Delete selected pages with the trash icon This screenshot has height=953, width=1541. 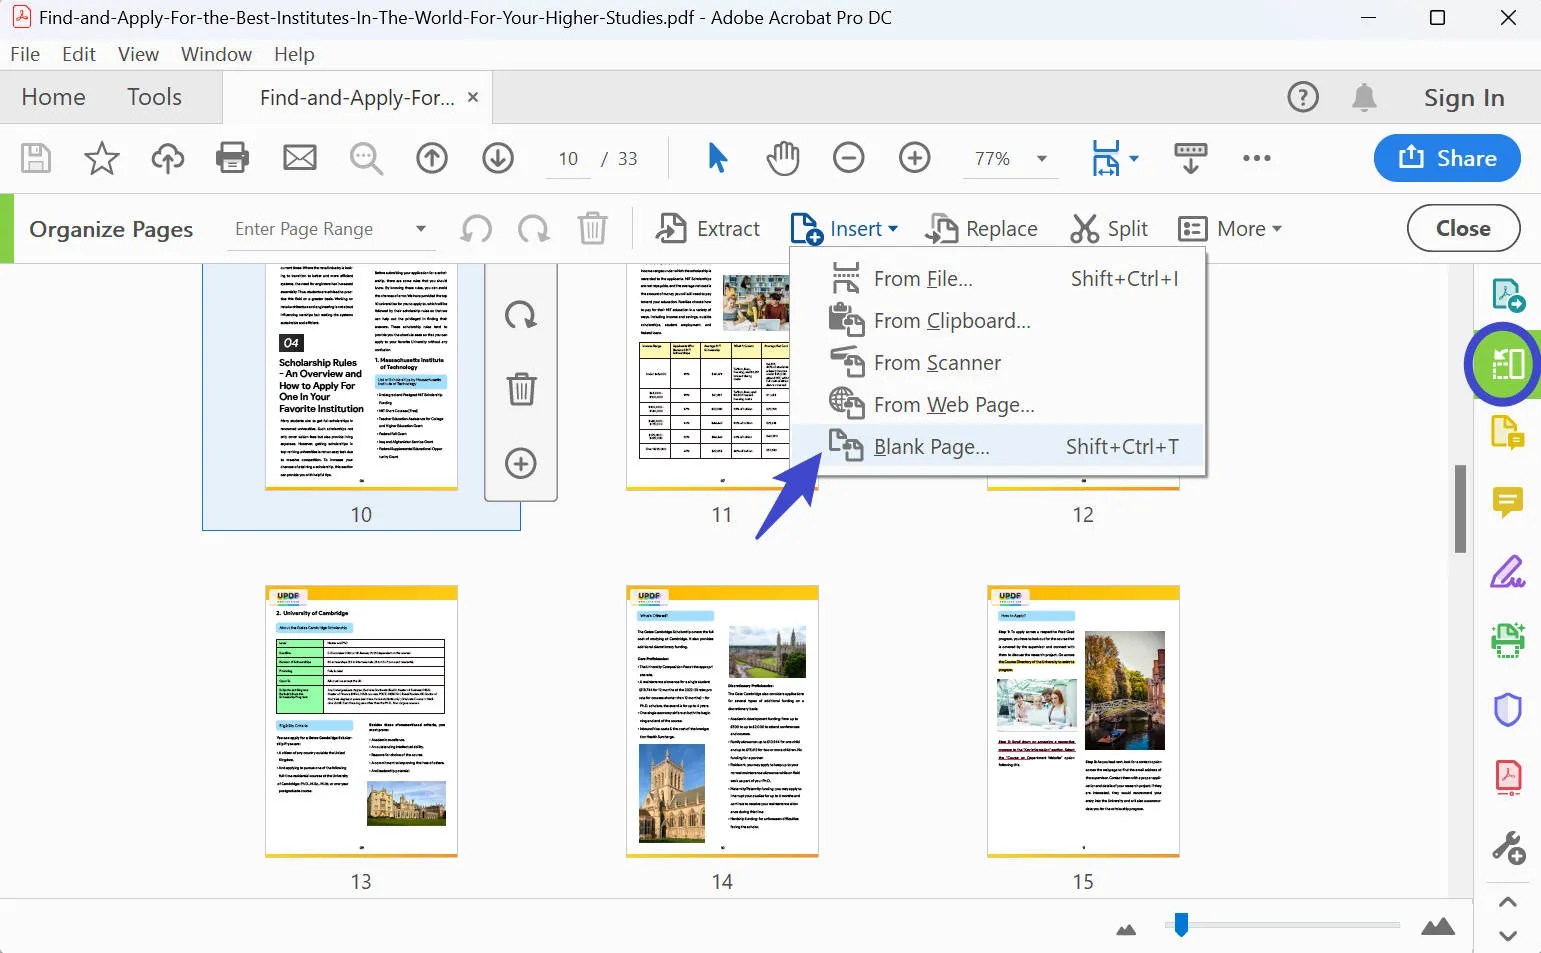(x=593, y=228)
